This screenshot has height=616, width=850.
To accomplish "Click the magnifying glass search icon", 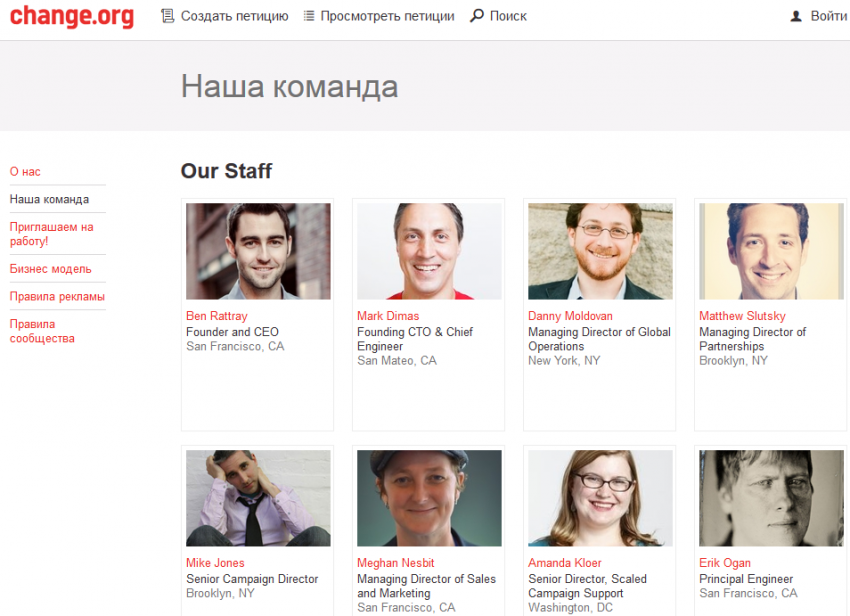I will (476, 16).
